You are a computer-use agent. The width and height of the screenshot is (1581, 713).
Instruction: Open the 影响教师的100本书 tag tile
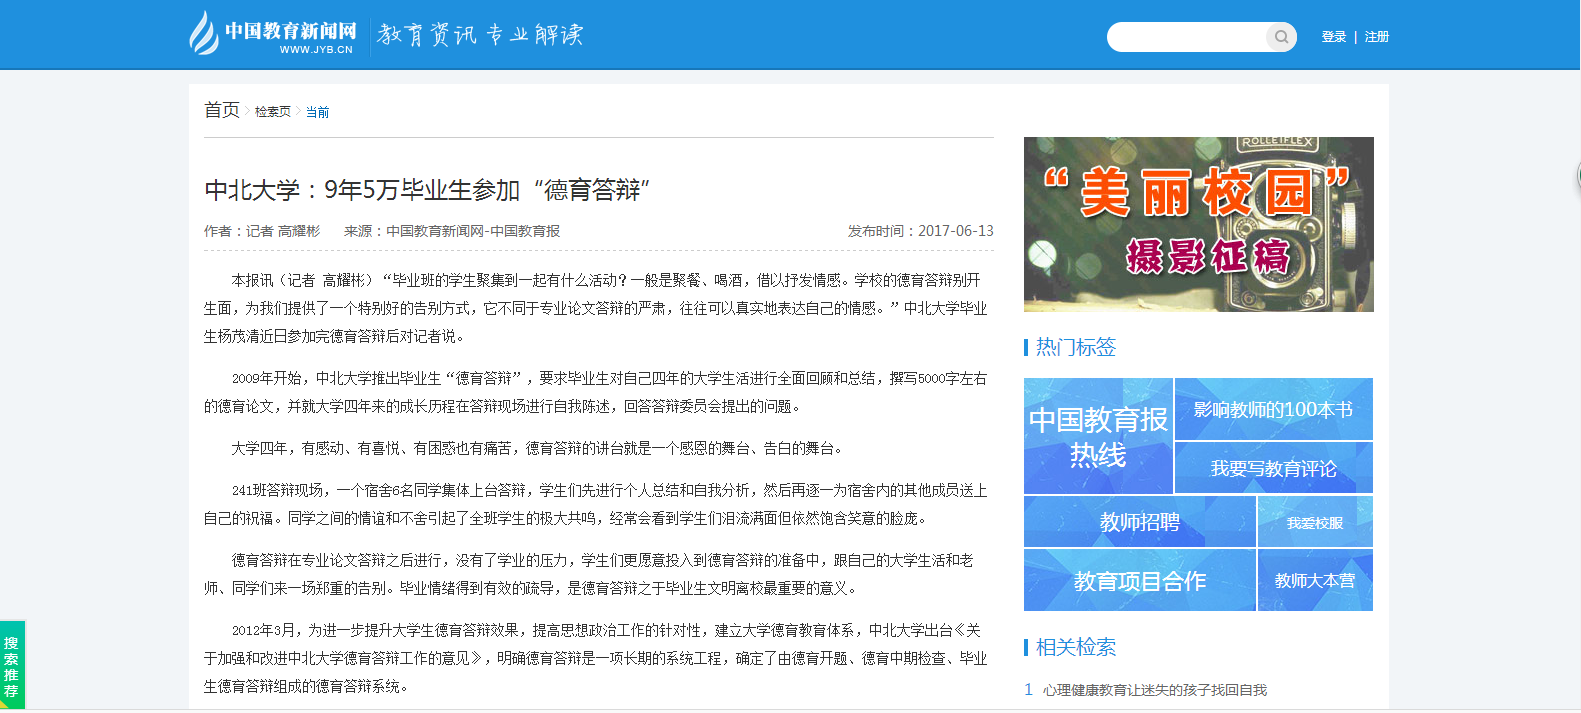point(1273,409)
